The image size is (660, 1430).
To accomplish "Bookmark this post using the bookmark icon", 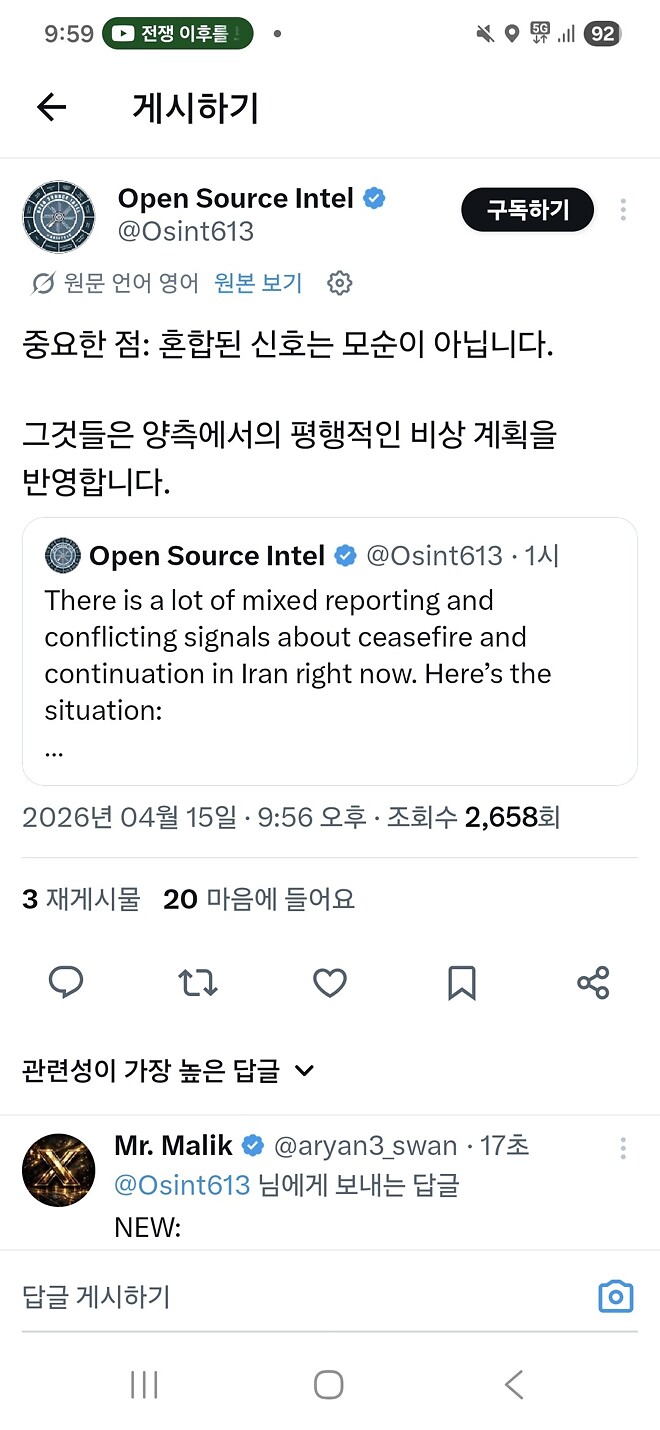I will [461, 983].
